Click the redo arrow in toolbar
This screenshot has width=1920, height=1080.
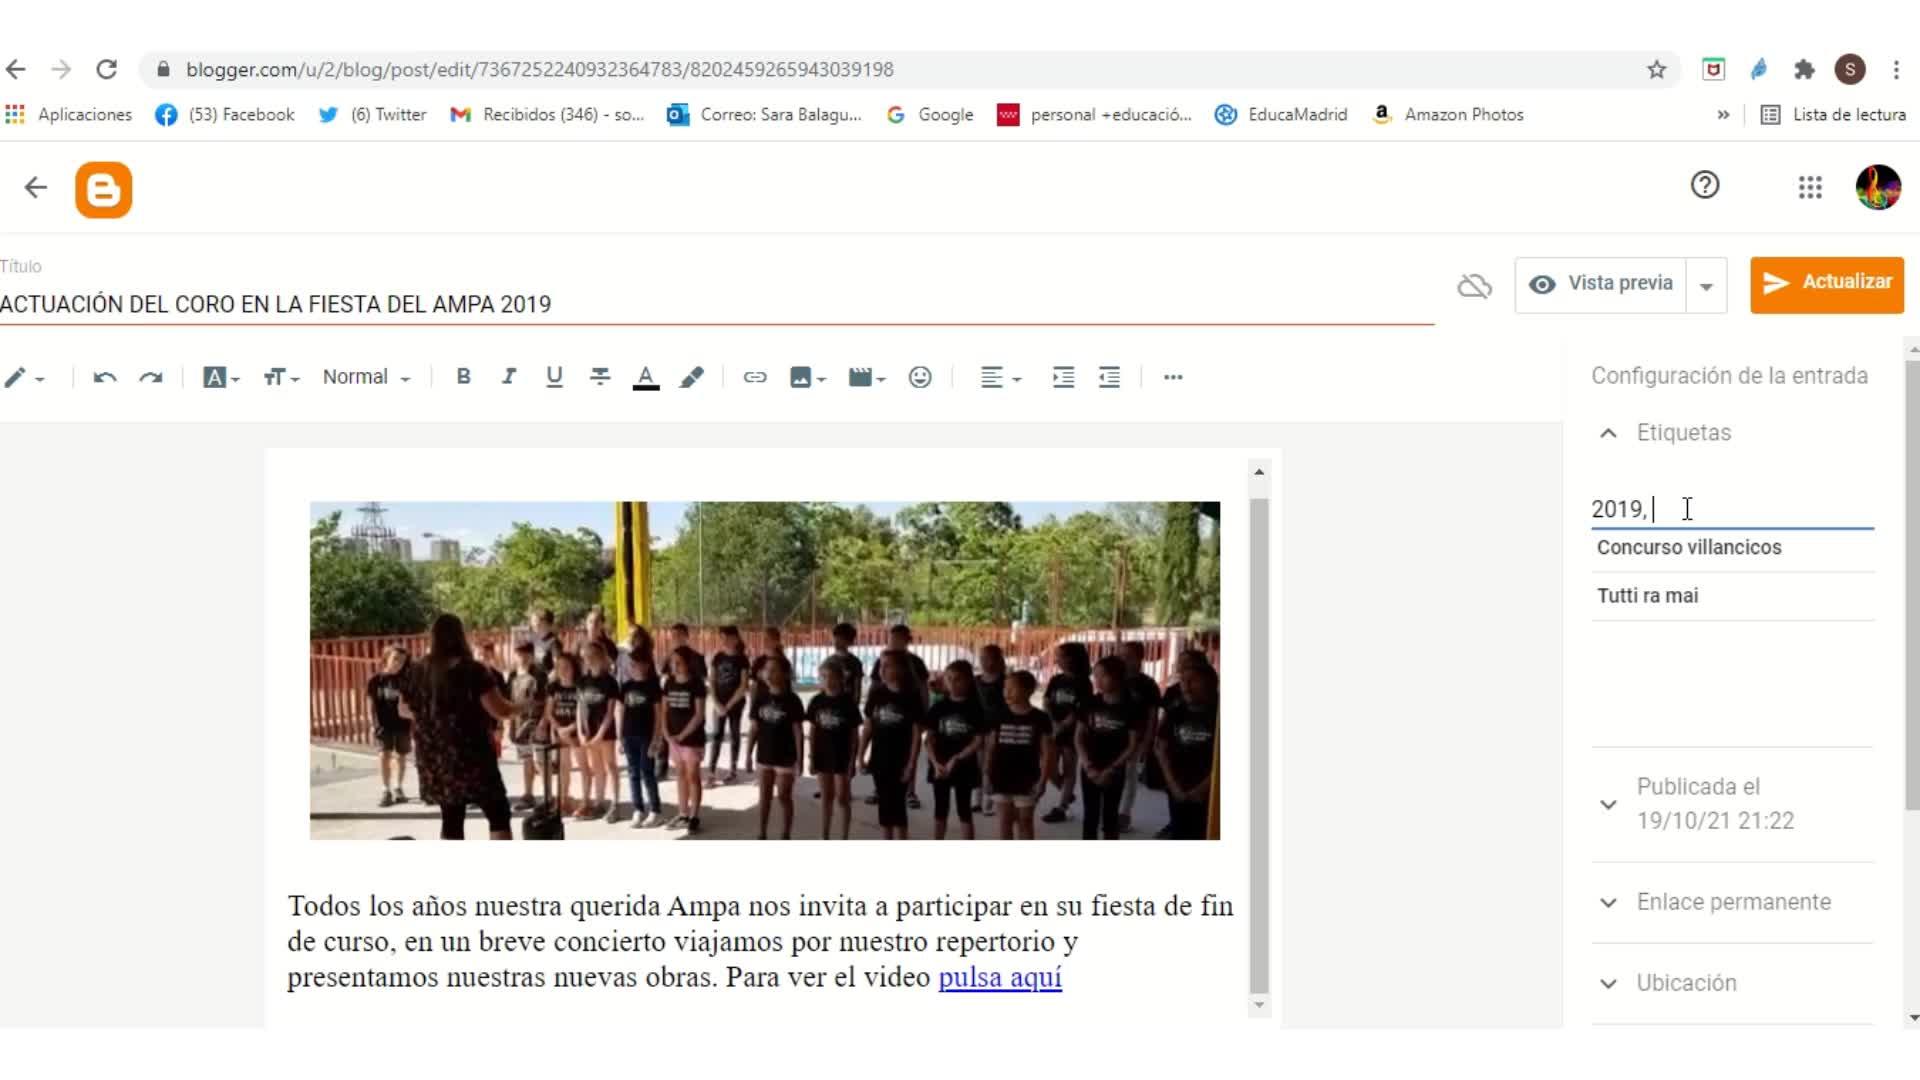click(x=151, y=377)
